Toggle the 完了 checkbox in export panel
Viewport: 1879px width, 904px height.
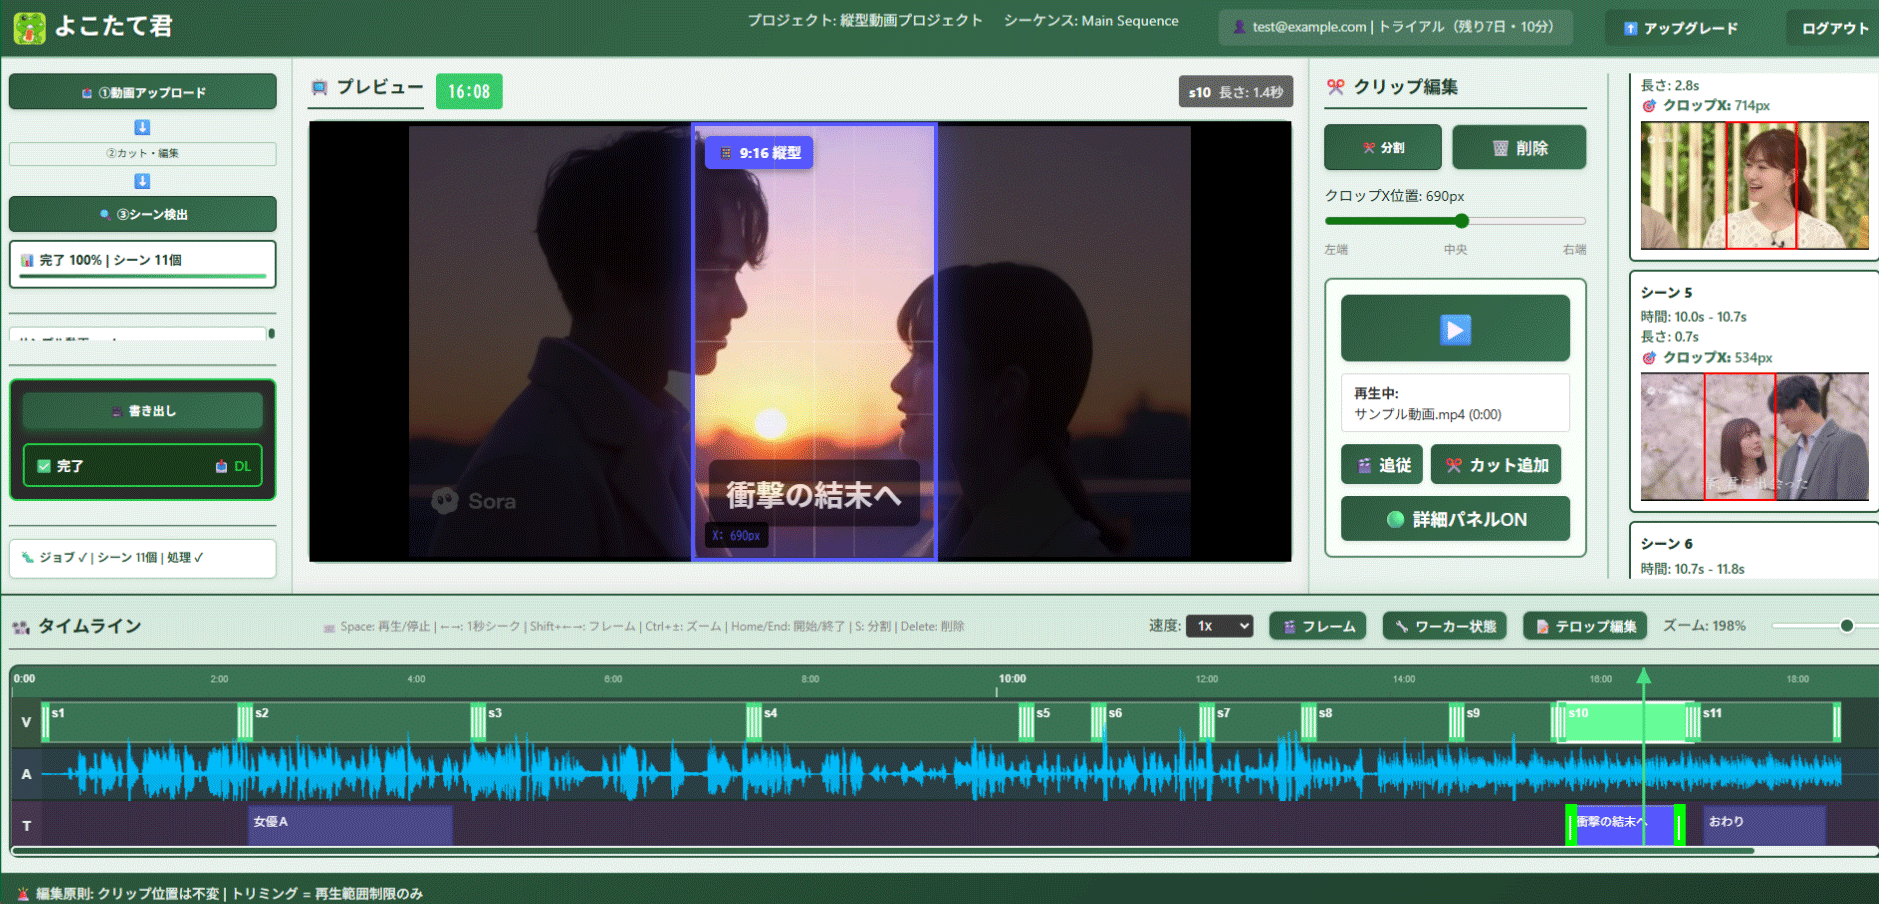coord(44,466)
